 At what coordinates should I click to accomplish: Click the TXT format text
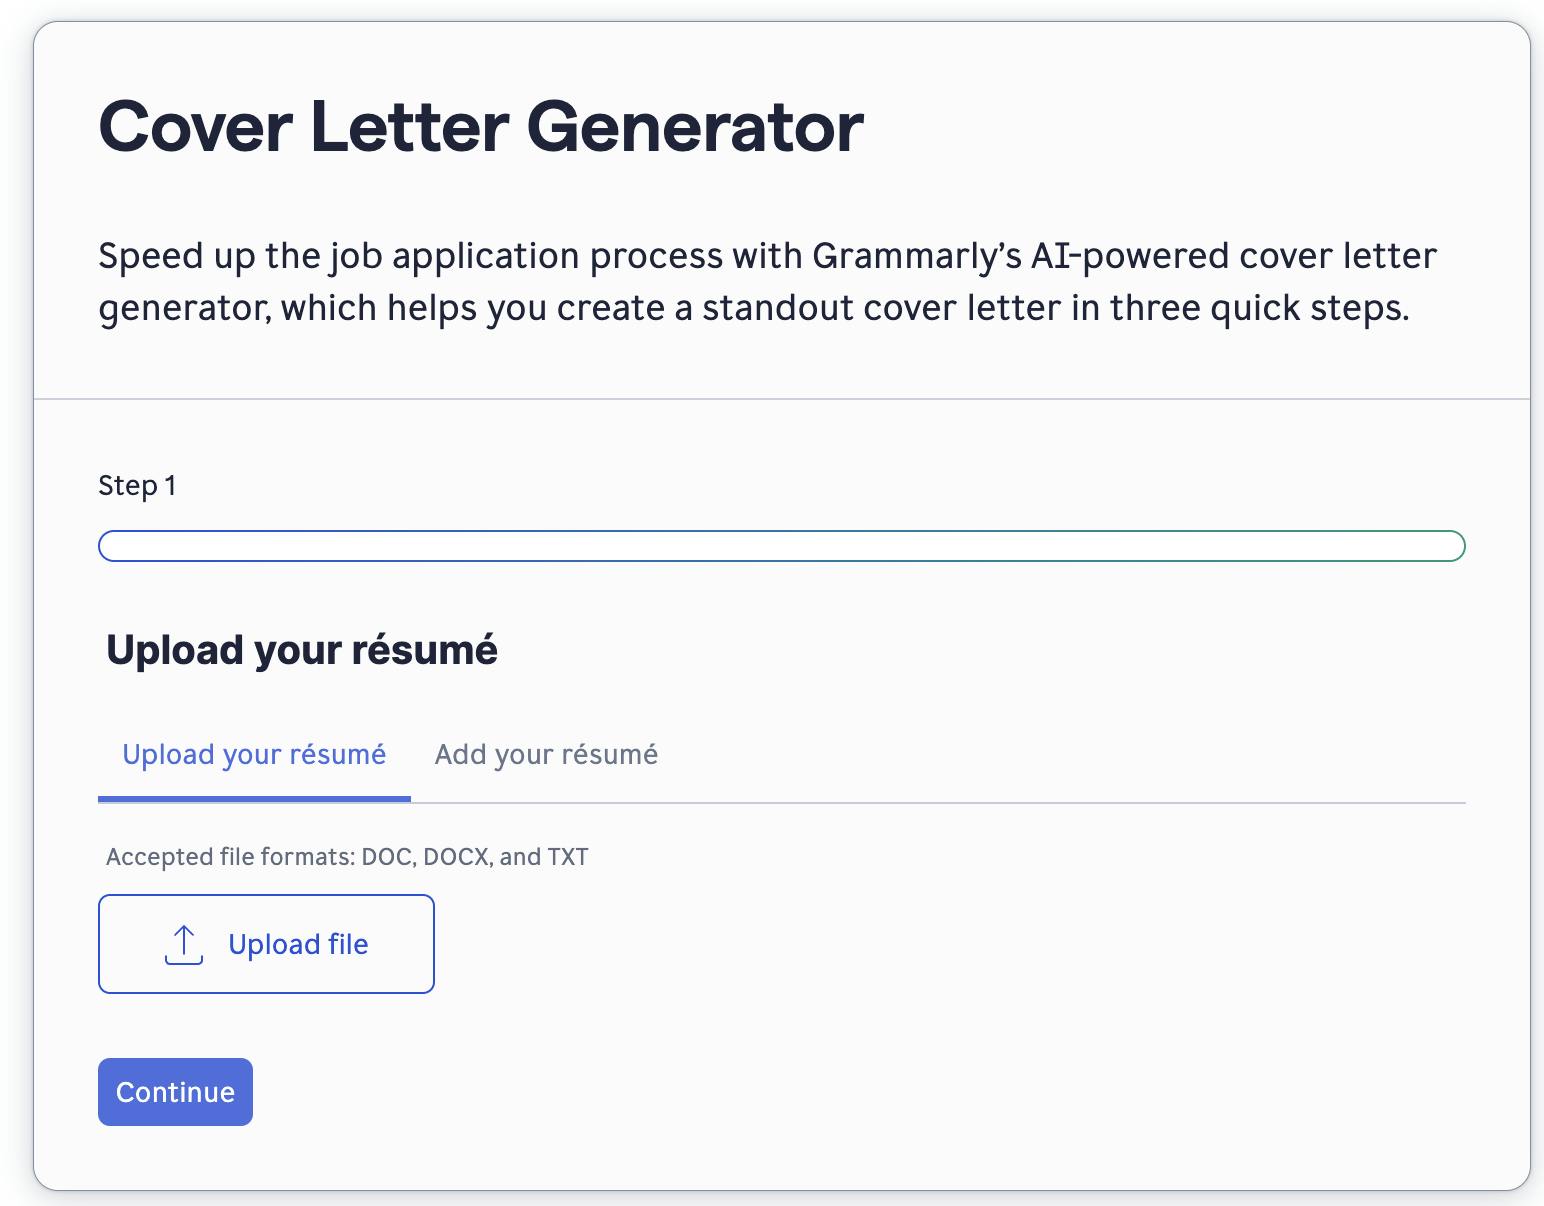(x=567, y=857)
